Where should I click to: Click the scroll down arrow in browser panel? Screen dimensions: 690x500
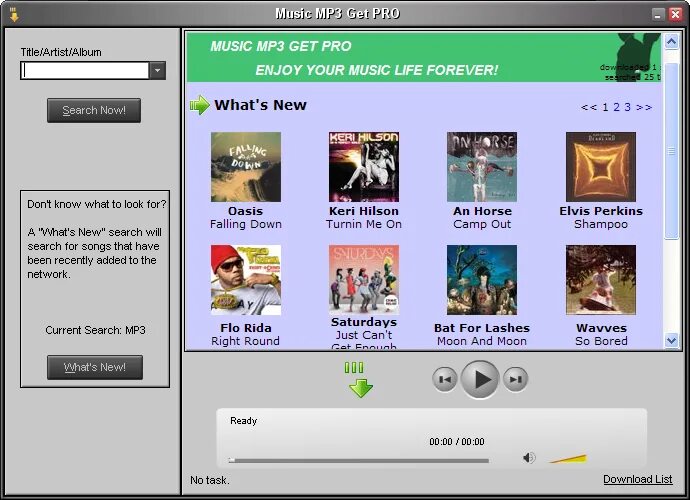click(x=672, y=340)
